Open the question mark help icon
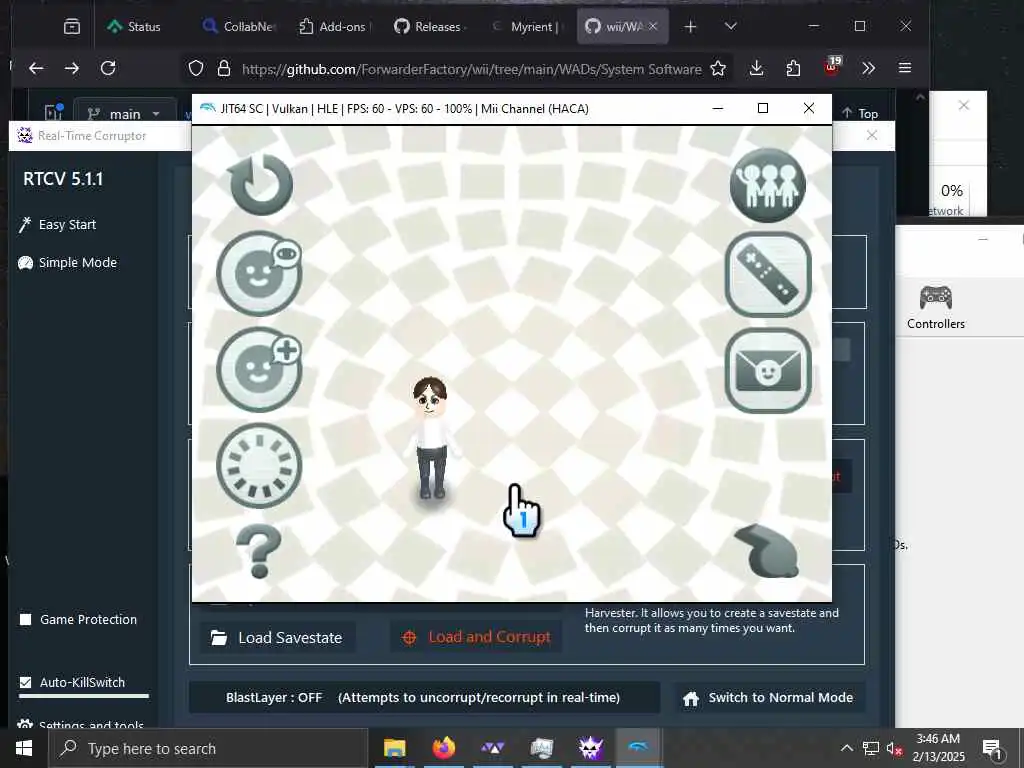Viewport: 1024px width, 768px height. pyautogui.click(x=259, y=551)
